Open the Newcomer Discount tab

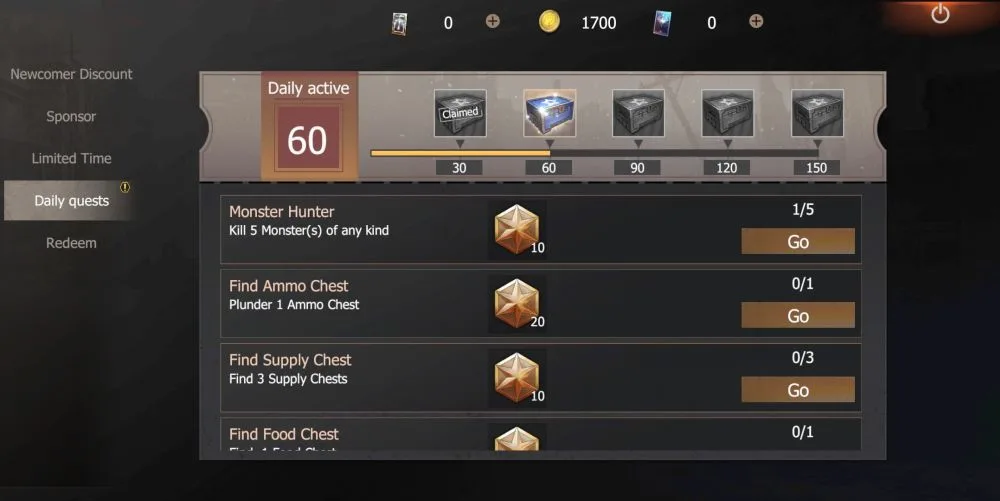click(71, 74)
